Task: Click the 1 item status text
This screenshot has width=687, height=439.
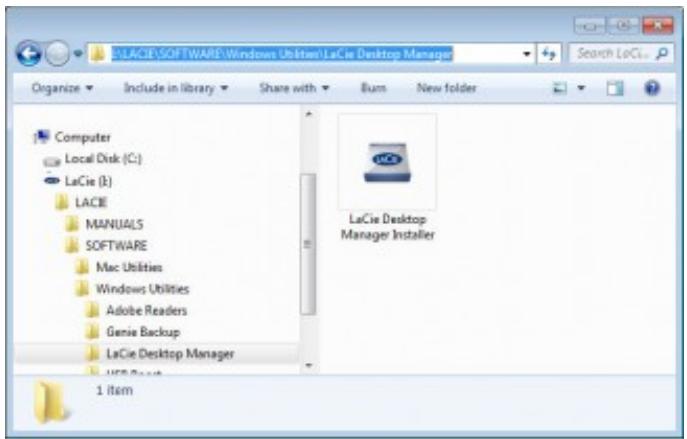Action: (114, 390)
